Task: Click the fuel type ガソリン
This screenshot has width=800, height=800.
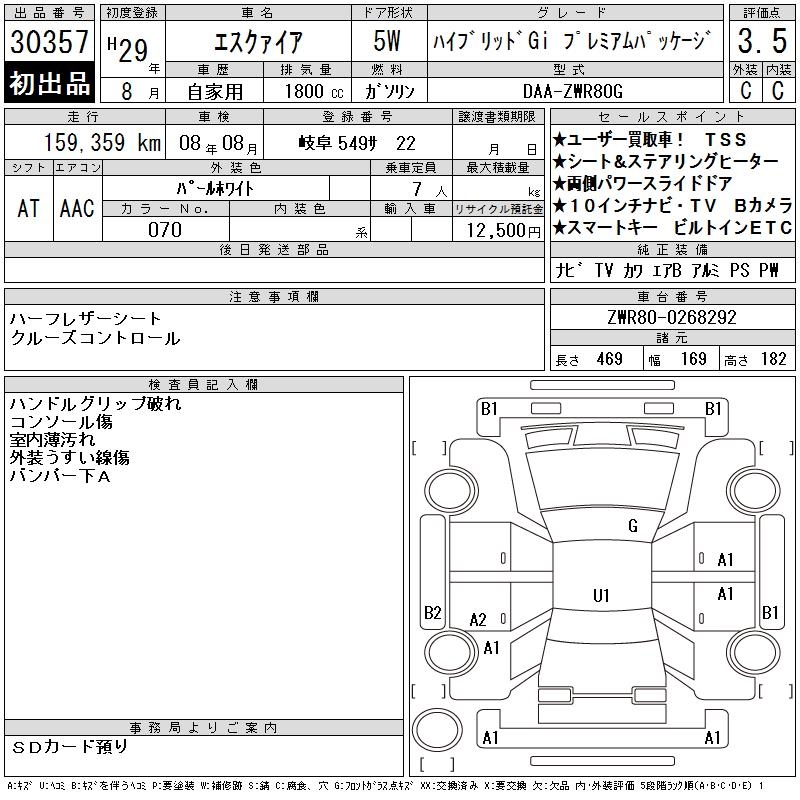Action: [389, 92]
